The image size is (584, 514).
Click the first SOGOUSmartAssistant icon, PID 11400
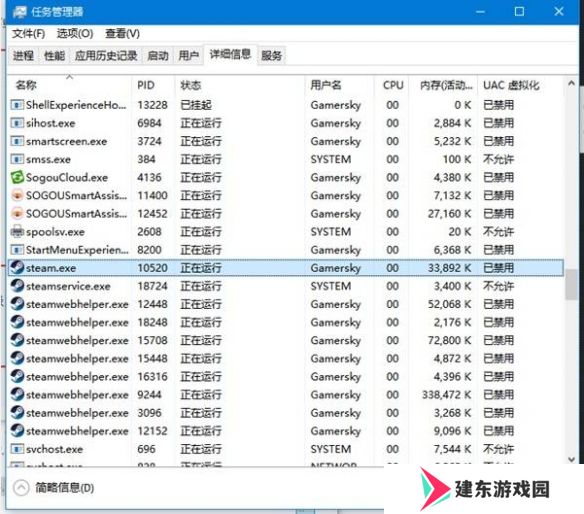tap(17, 195)
